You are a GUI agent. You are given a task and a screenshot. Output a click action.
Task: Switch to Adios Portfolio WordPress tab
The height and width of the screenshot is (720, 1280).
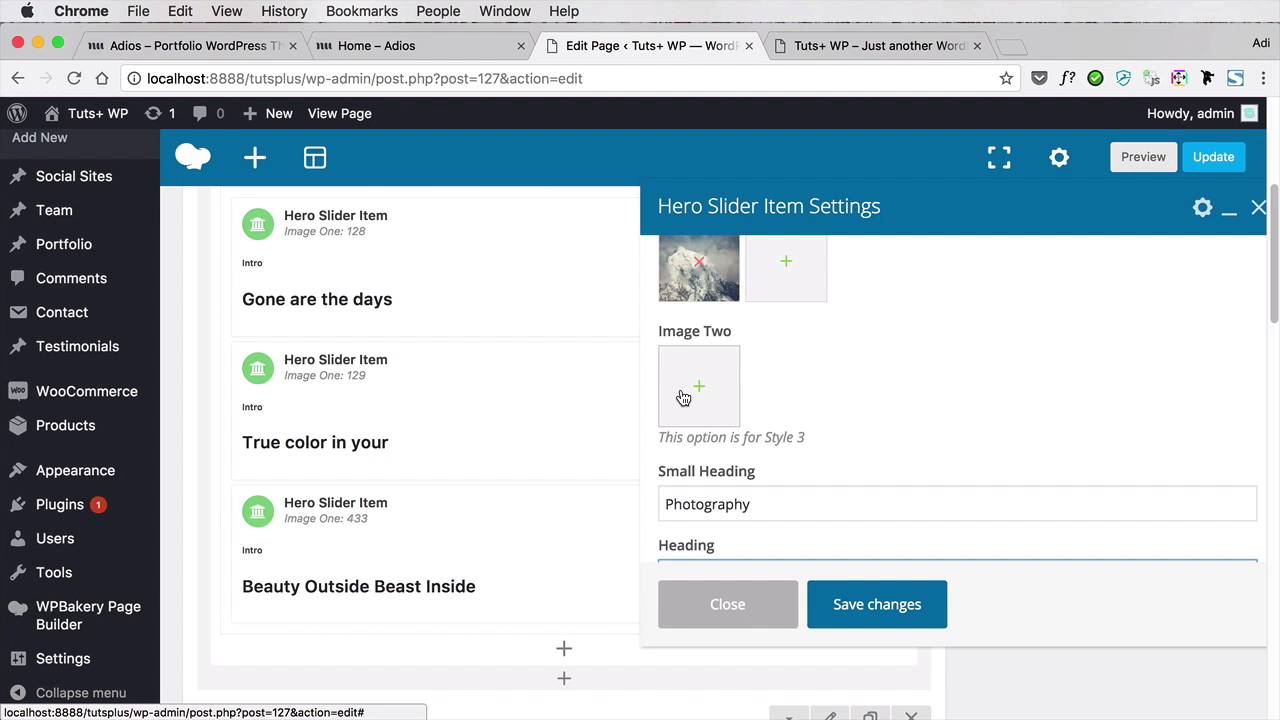[x=192, y=45]
